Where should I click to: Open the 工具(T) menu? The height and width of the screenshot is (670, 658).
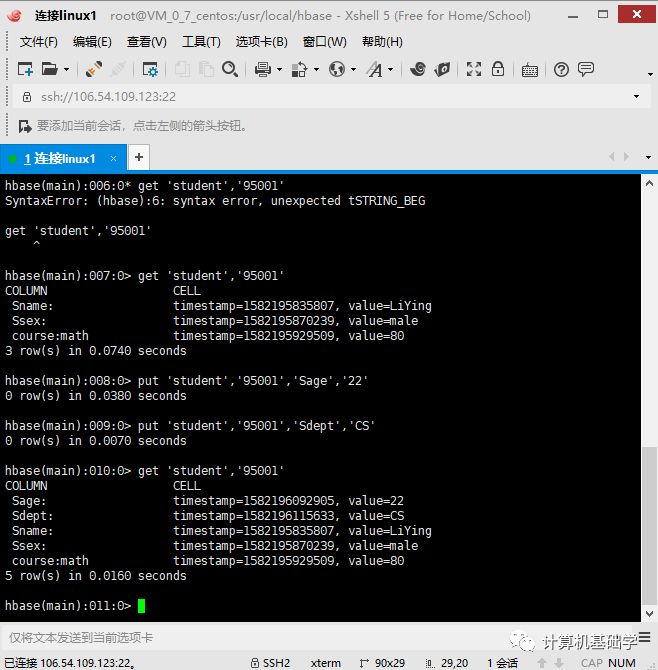201,41
